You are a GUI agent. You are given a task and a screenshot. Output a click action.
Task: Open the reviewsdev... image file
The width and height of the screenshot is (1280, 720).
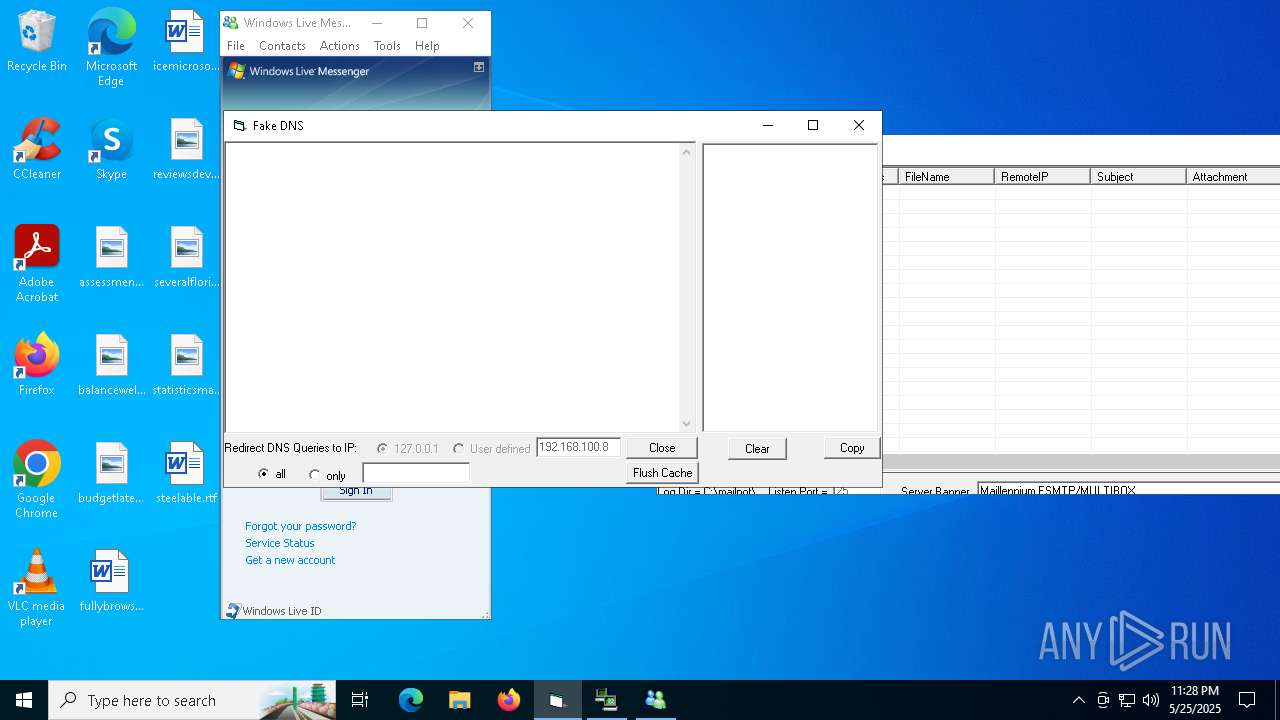pos(186,149)
